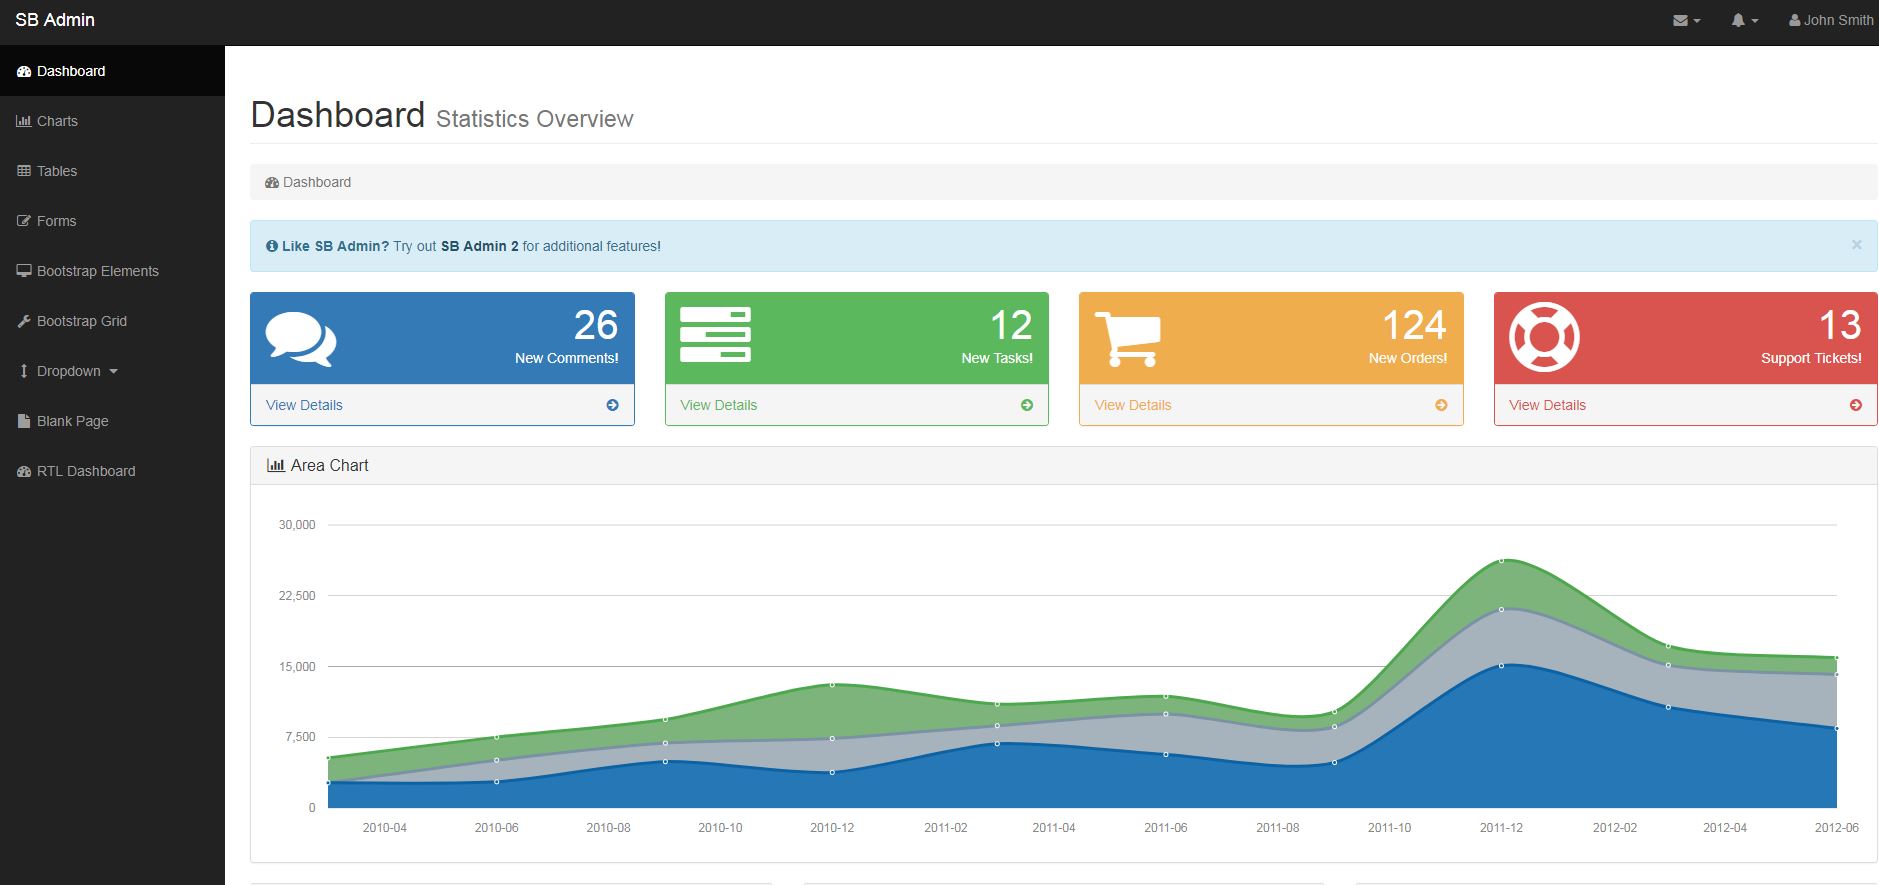Go to Charts in the sidebar
This screenshot has width=1879, height=885.
[x=57, y=121]
